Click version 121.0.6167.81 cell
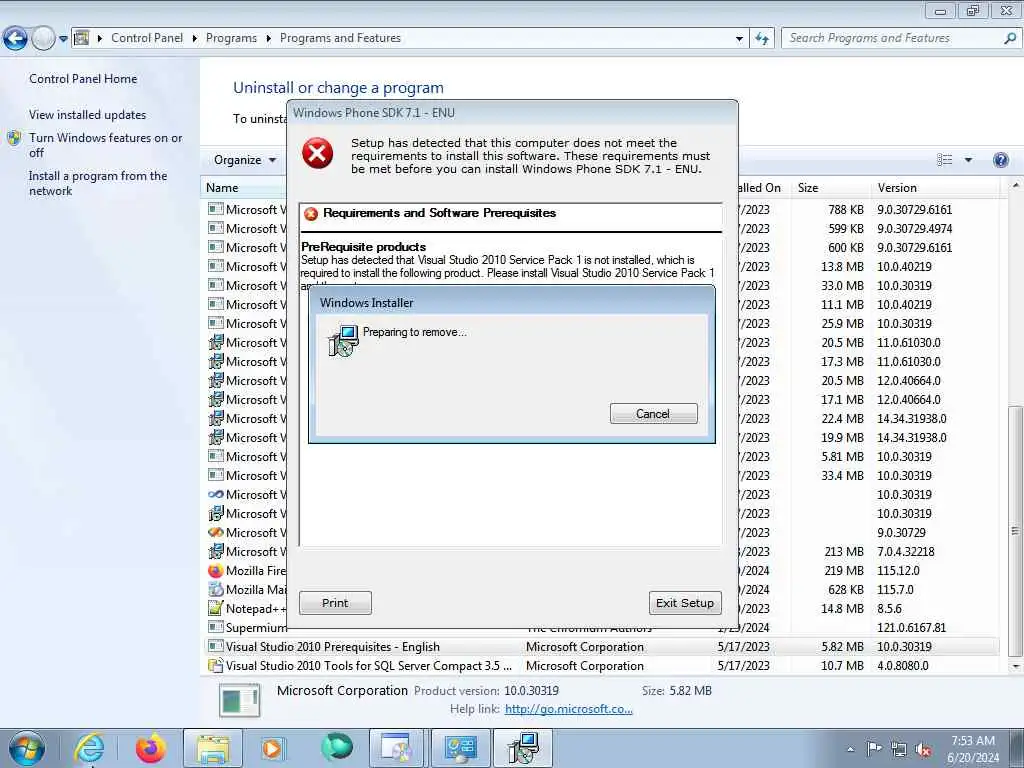Viewport: 1024px width, 768px height. 911,628
